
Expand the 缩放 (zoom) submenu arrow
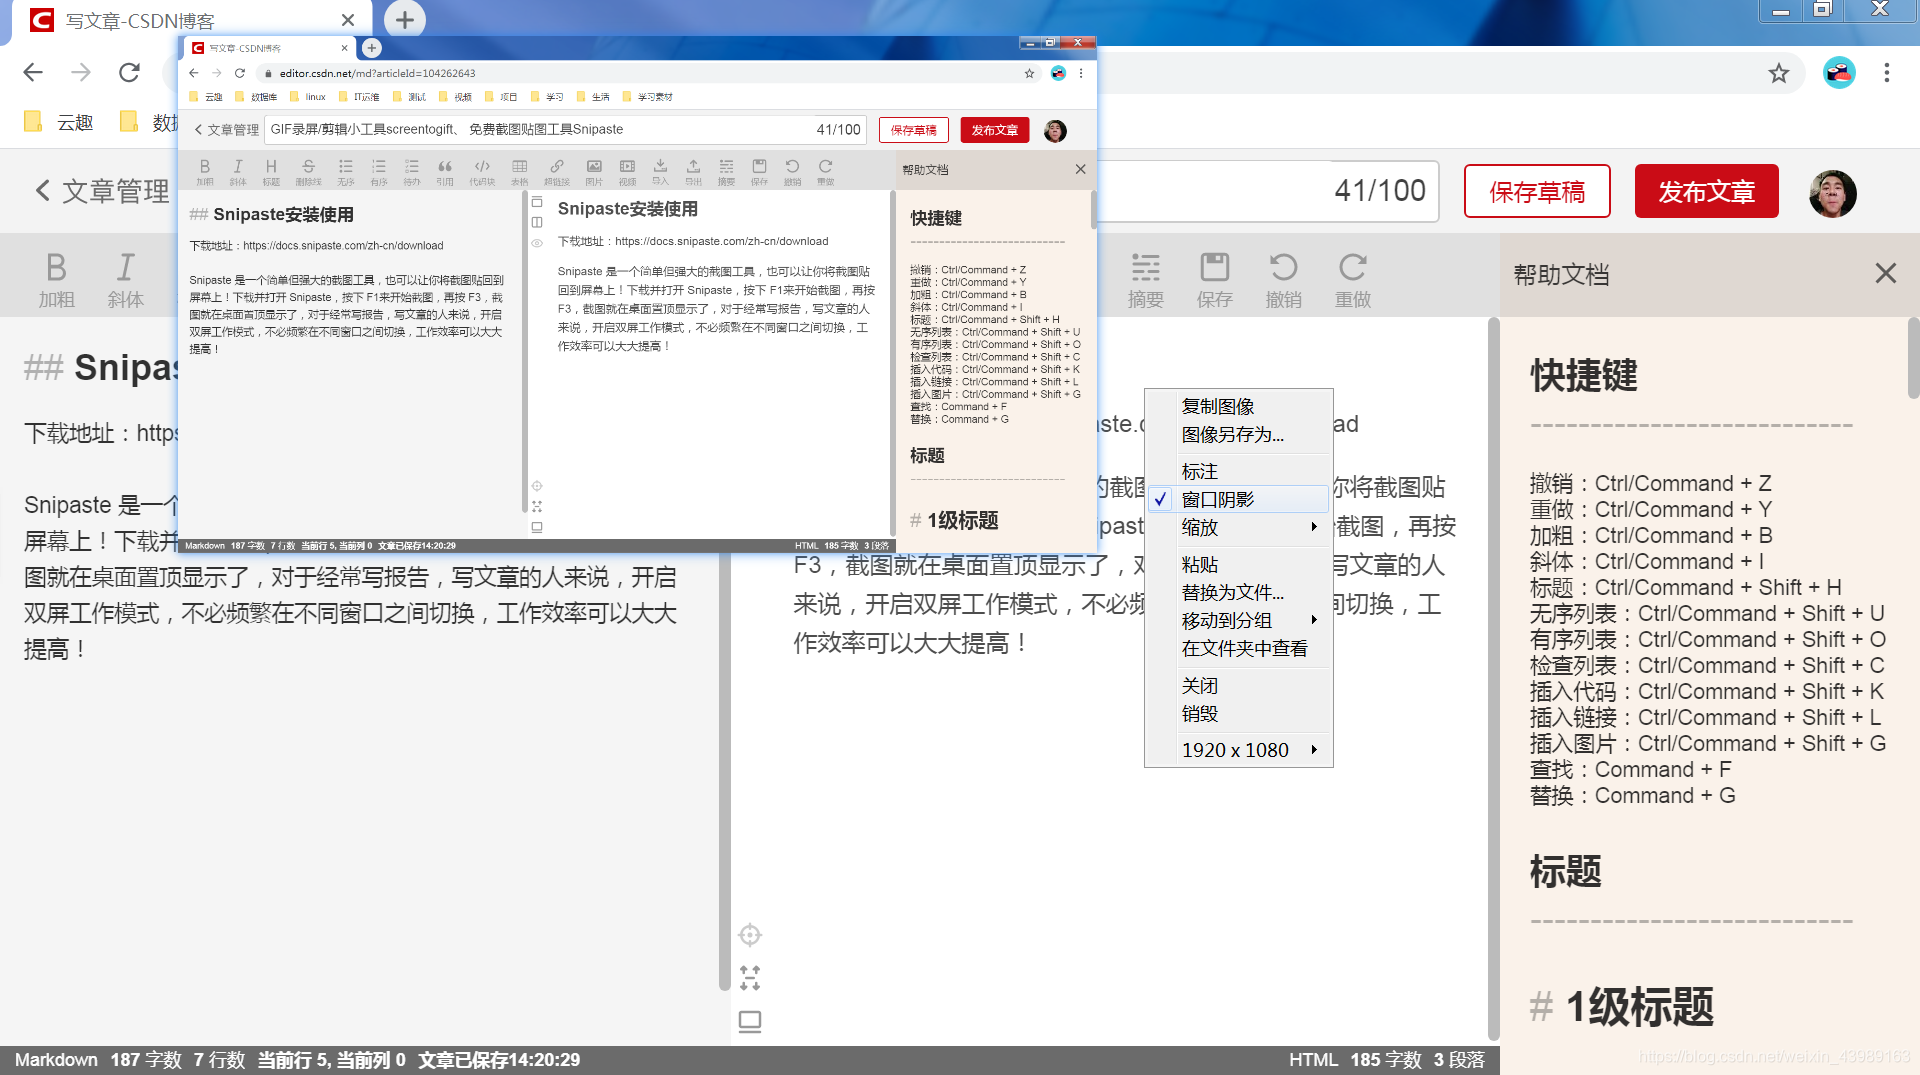[x=1314, y=527]
